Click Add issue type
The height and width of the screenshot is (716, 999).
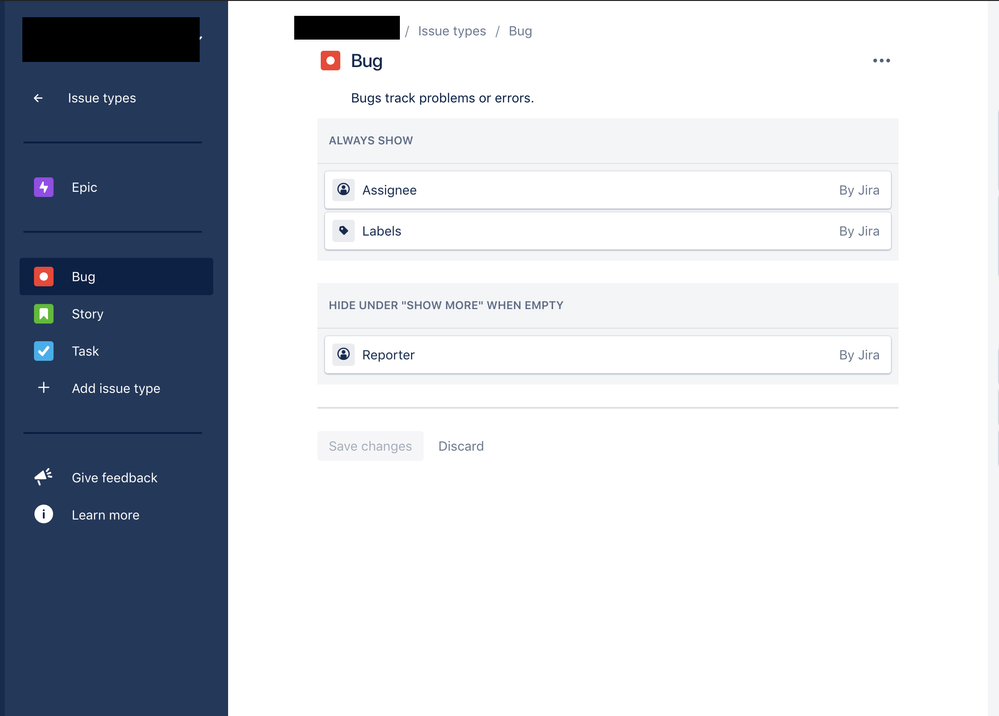click(116, 388)
